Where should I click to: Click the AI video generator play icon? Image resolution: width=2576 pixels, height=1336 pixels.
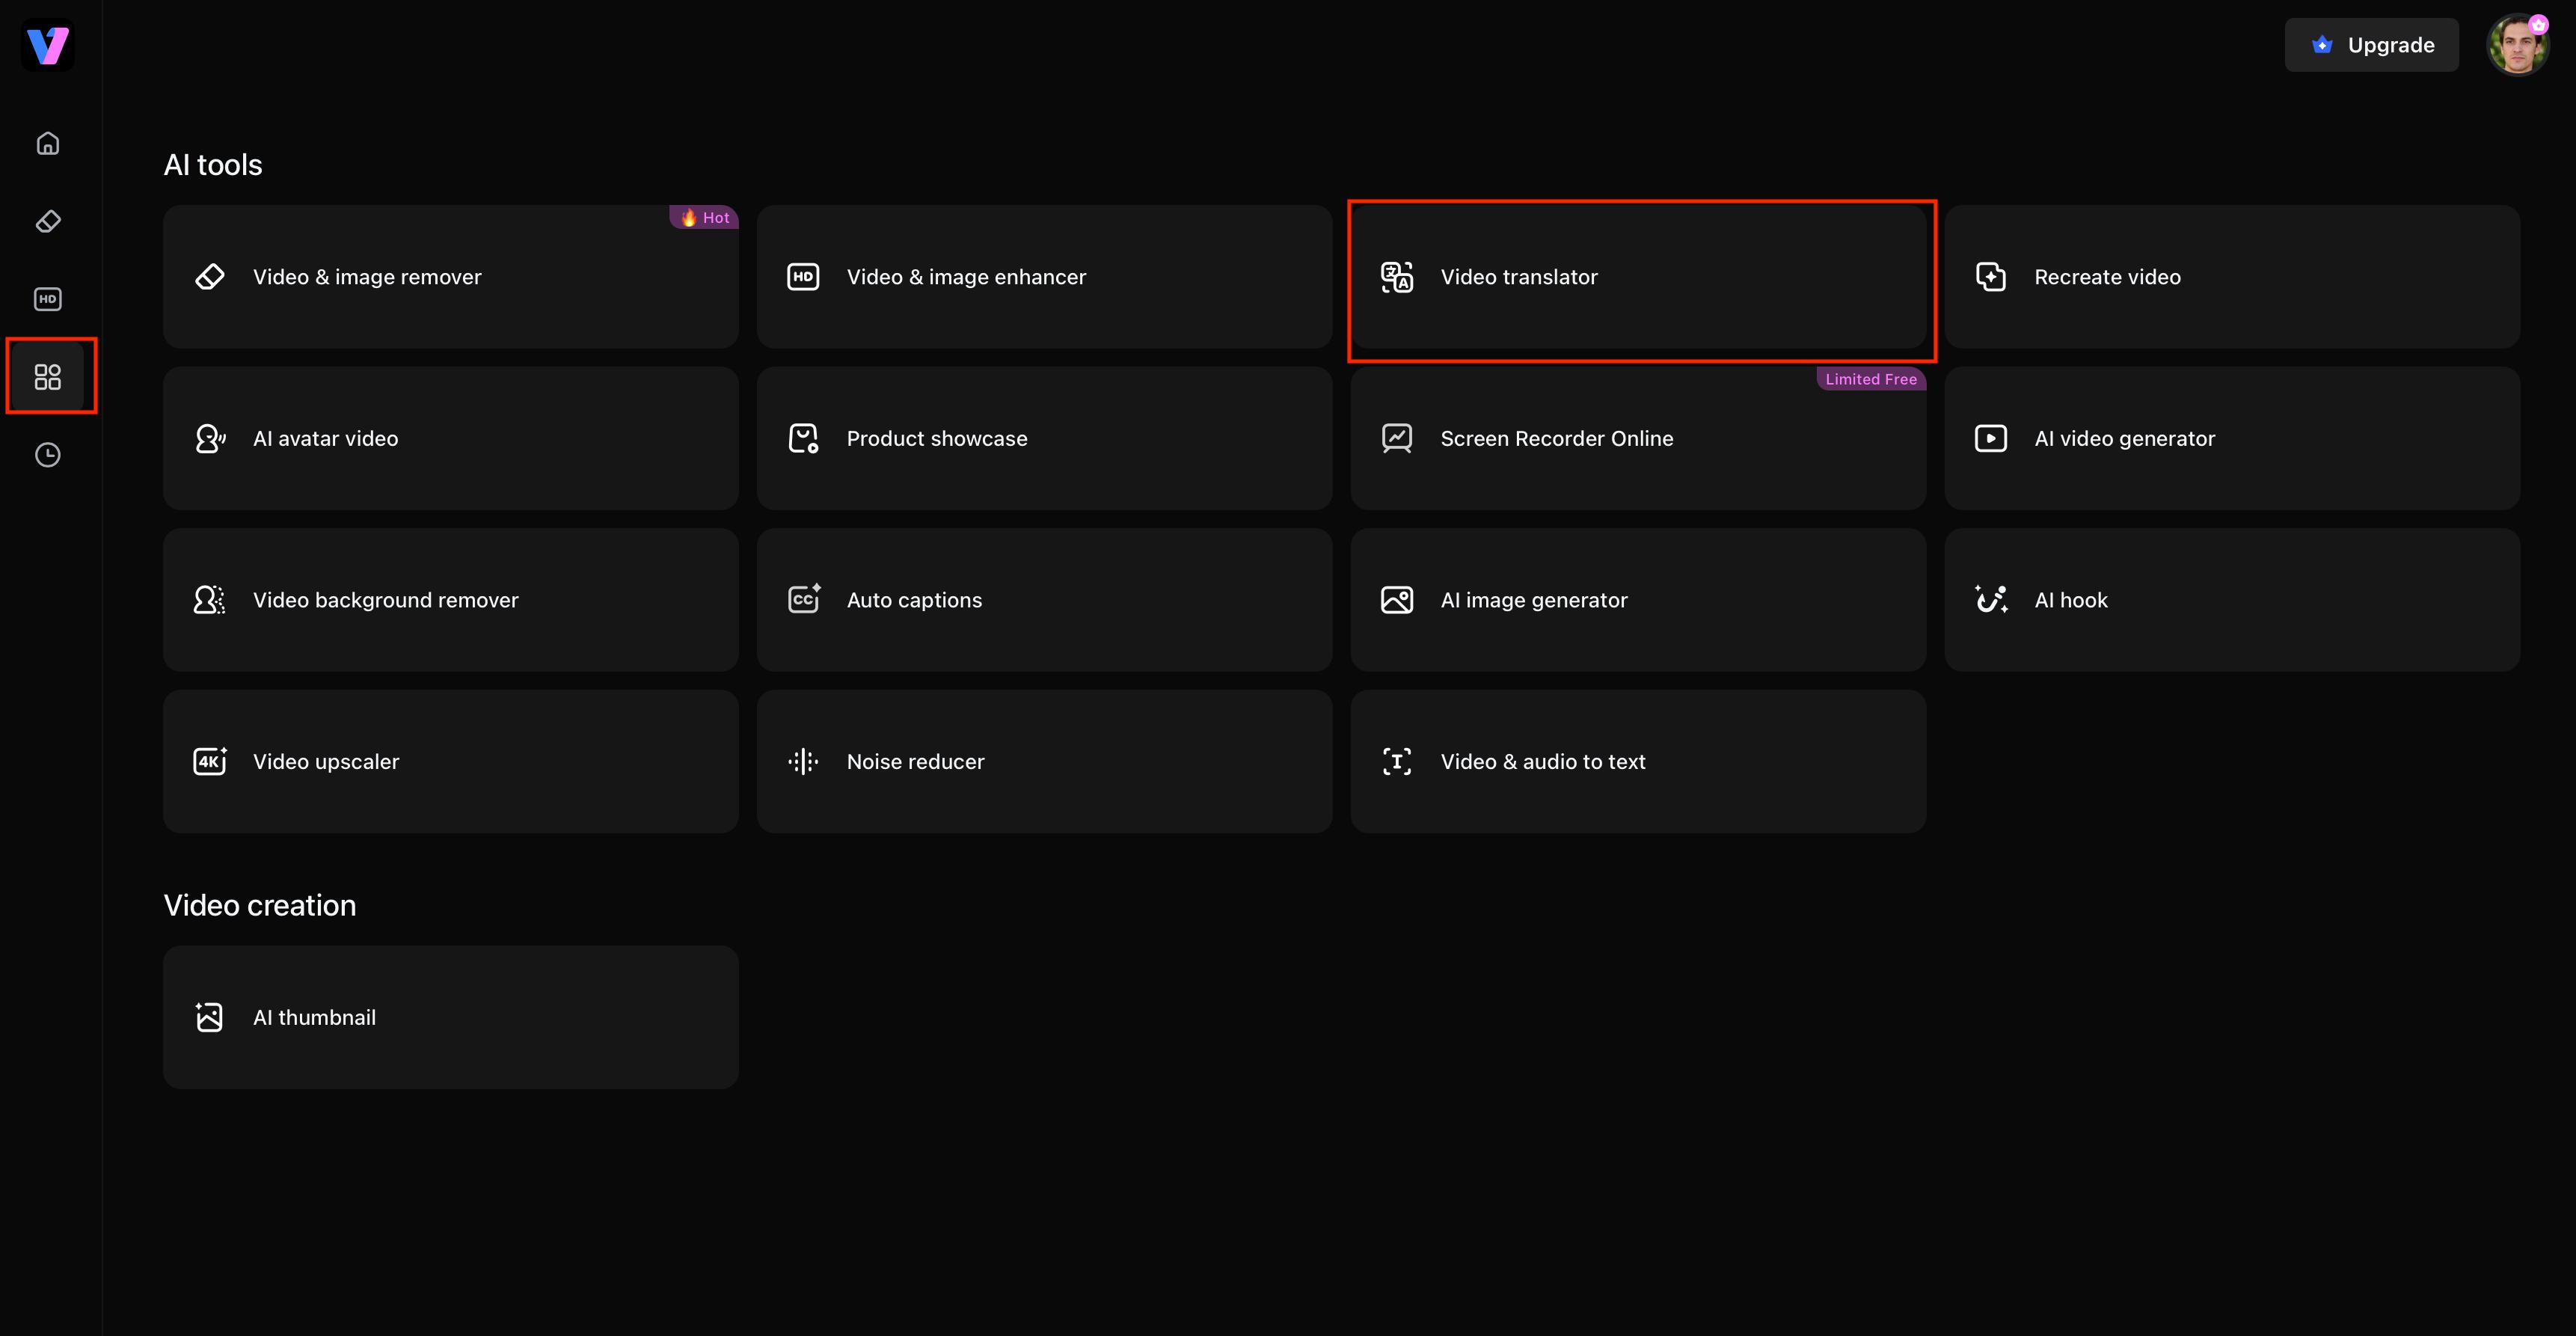pos(1991,439)
